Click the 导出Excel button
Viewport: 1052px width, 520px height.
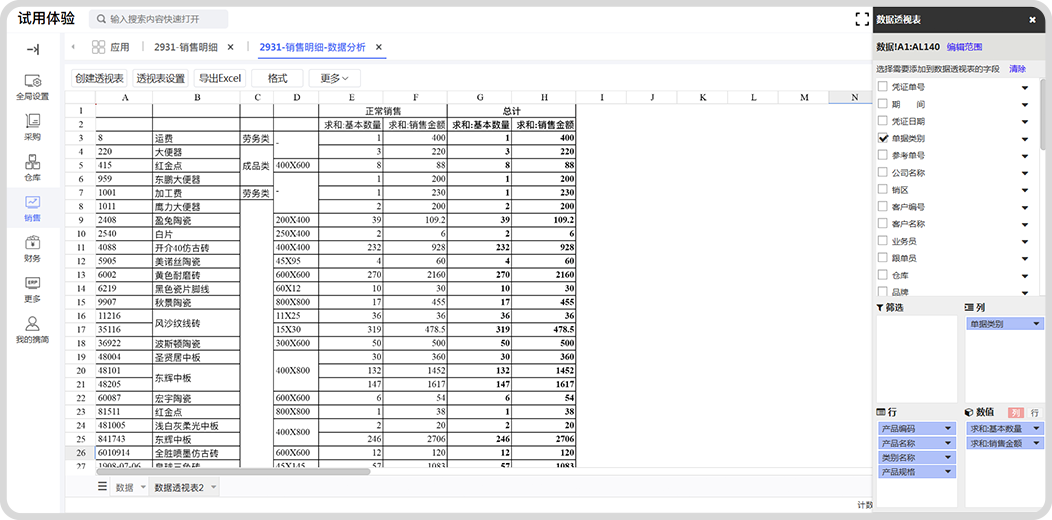pyautogui.click(x=220, y=79)
